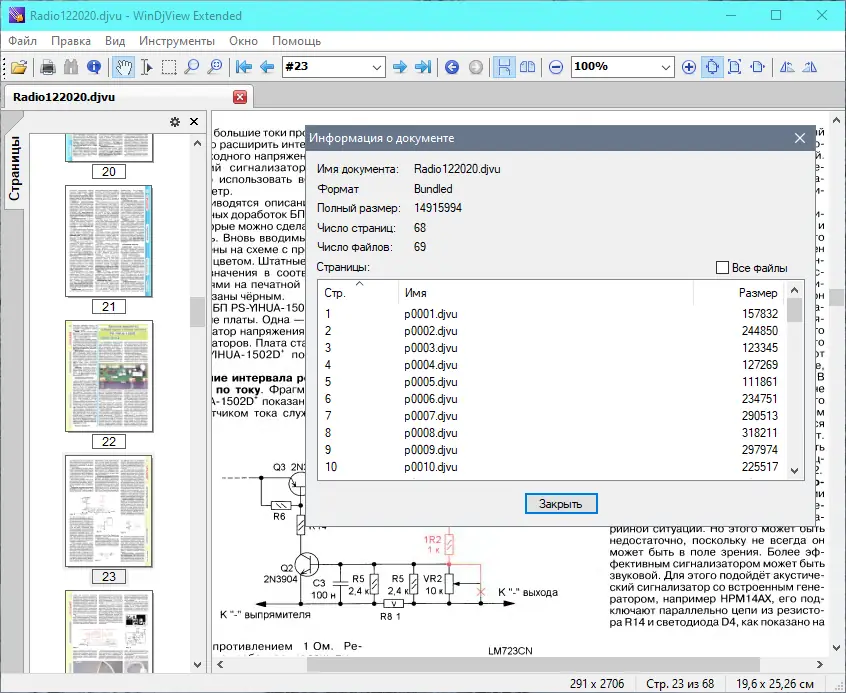Viewport: 846px width, 693px height.
Task: Sort list by 'Стр.' column header
Action: pyautogui.click(x=358, y=293)
